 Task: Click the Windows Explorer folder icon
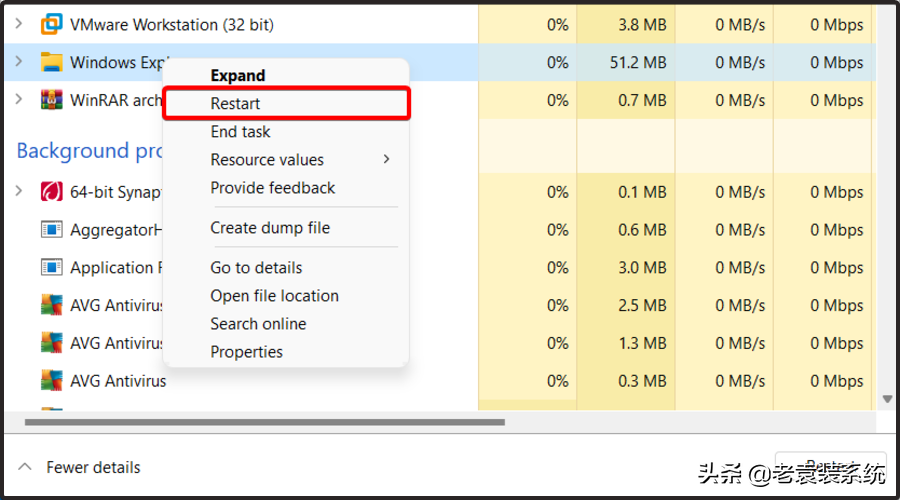tap(52, 62)
